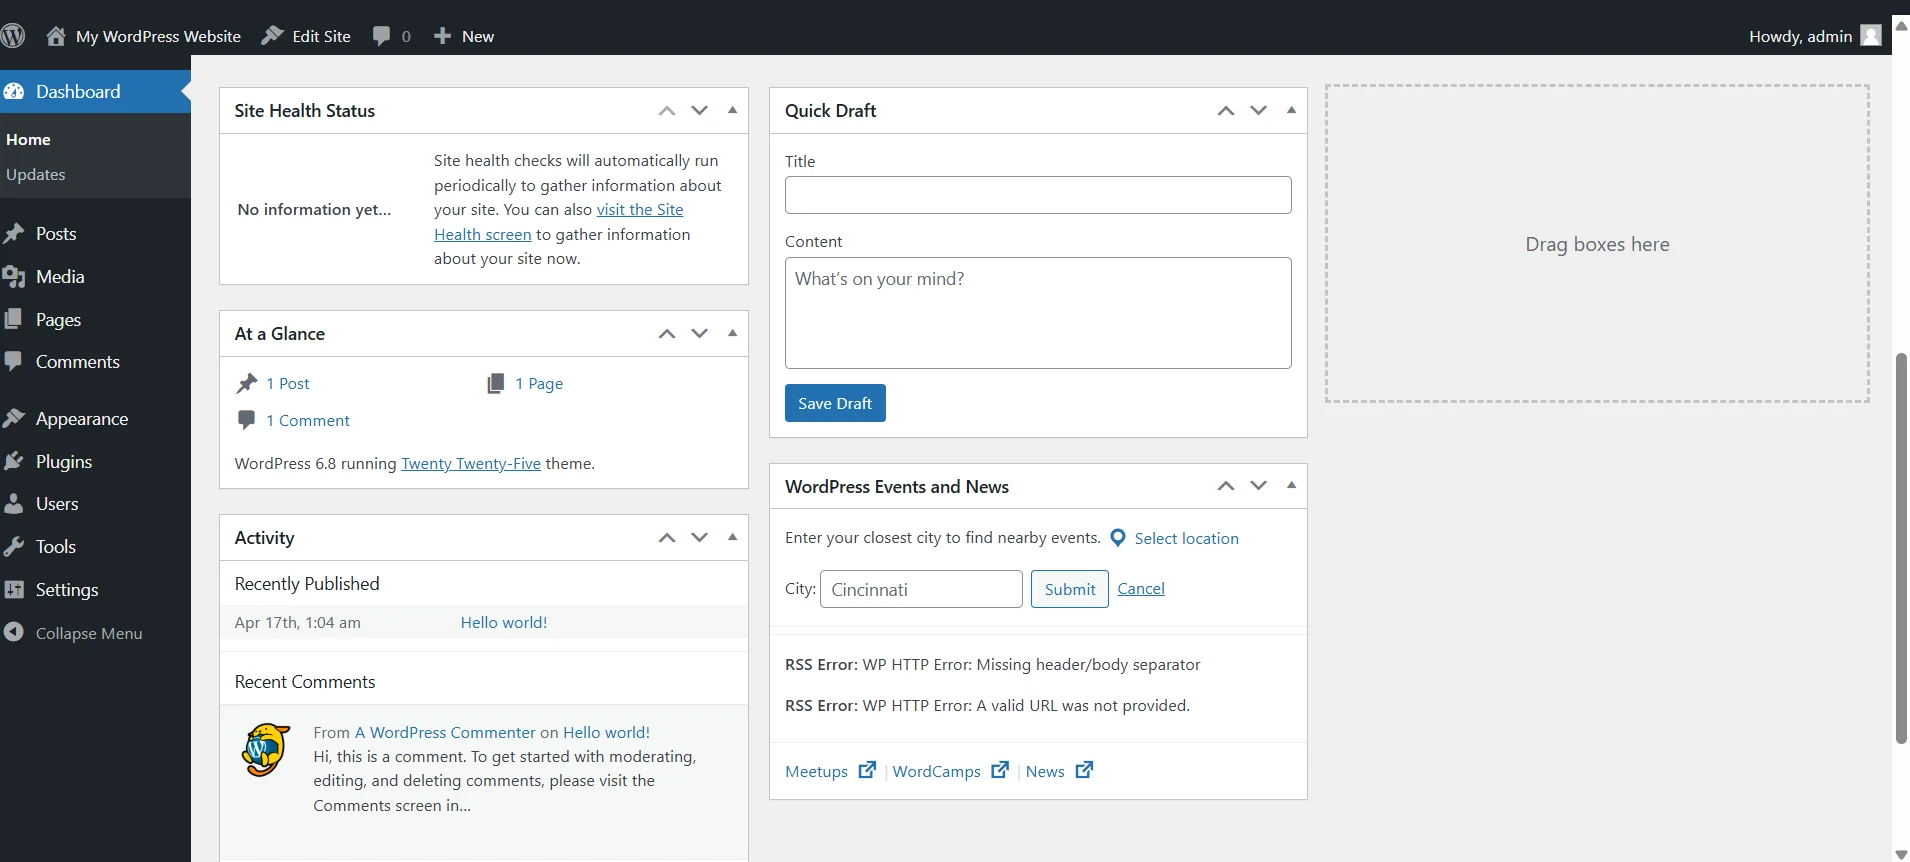Click the Quick Draft Title field
Screen dimensions: 1910x862
[x=1038, y=195]
